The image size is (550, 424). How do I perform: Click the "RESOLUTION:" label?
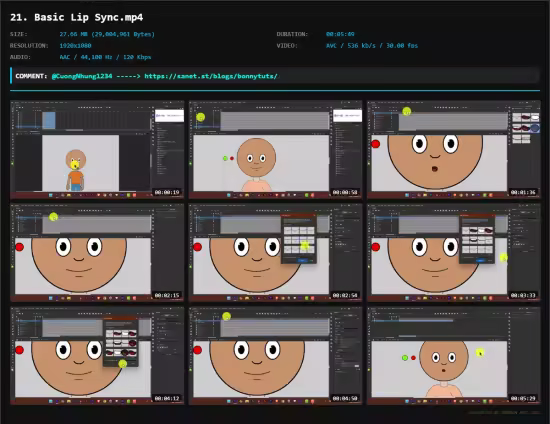click(29, 46)
